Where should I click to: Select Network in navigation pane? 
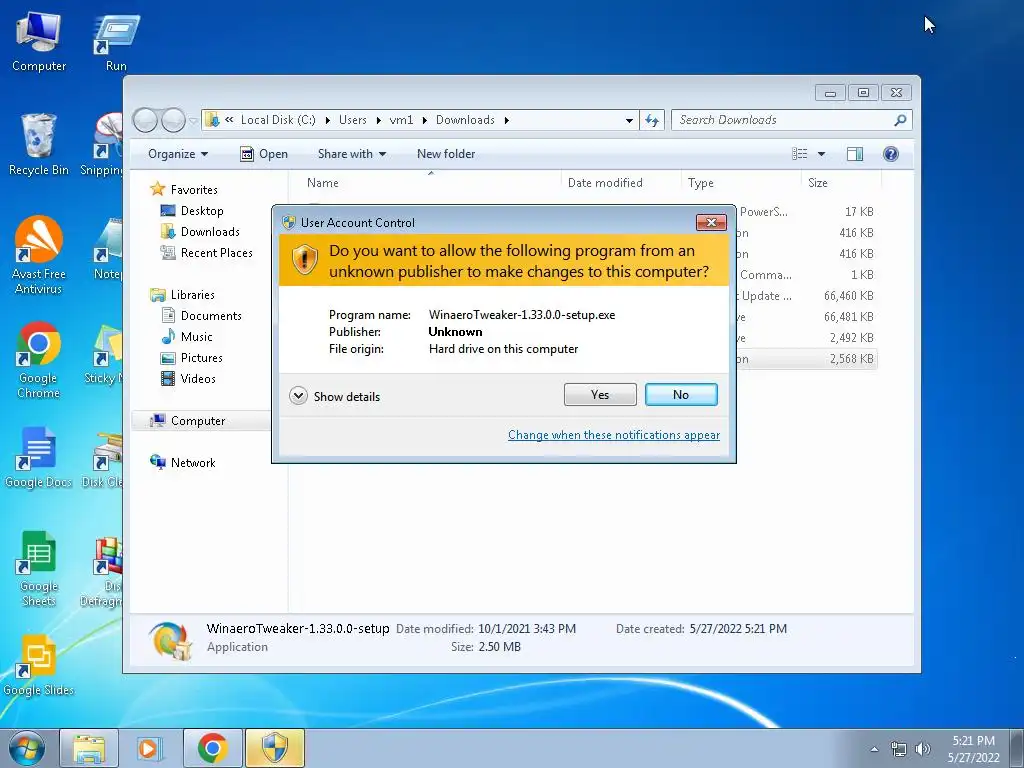[x=183, y=462]
